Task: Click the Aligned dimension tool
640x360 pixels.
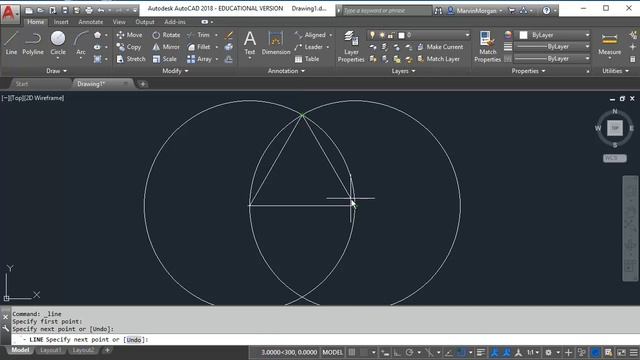Action: coord(310,35)
